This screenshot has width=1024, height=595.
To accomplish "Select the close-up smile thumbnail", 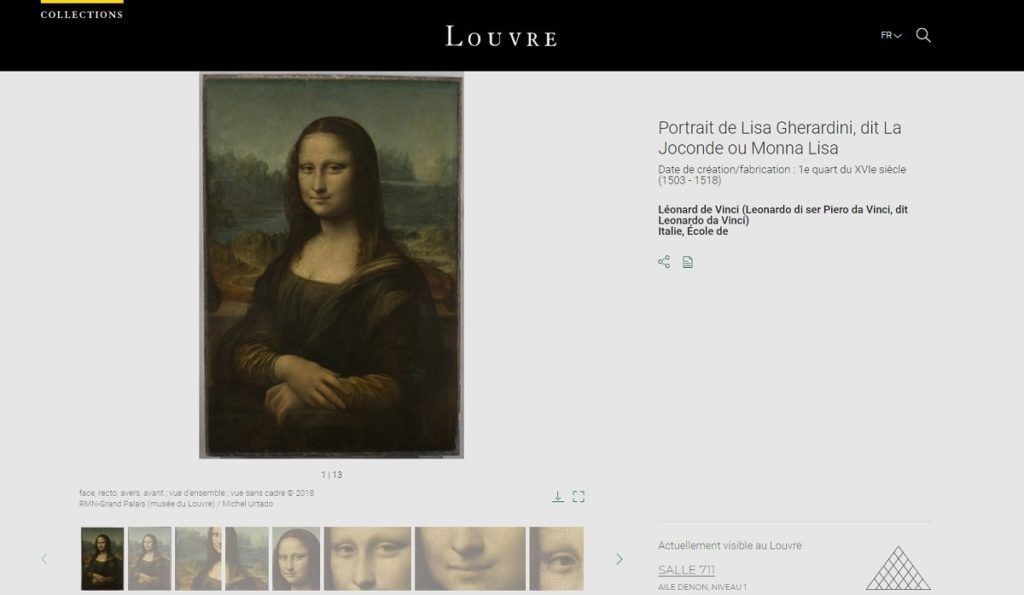I will (470, 559).
